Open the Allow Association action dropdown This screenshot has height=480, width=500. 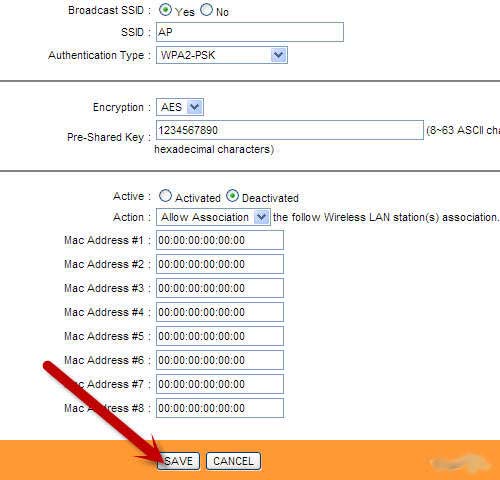(x=213, y=217)
